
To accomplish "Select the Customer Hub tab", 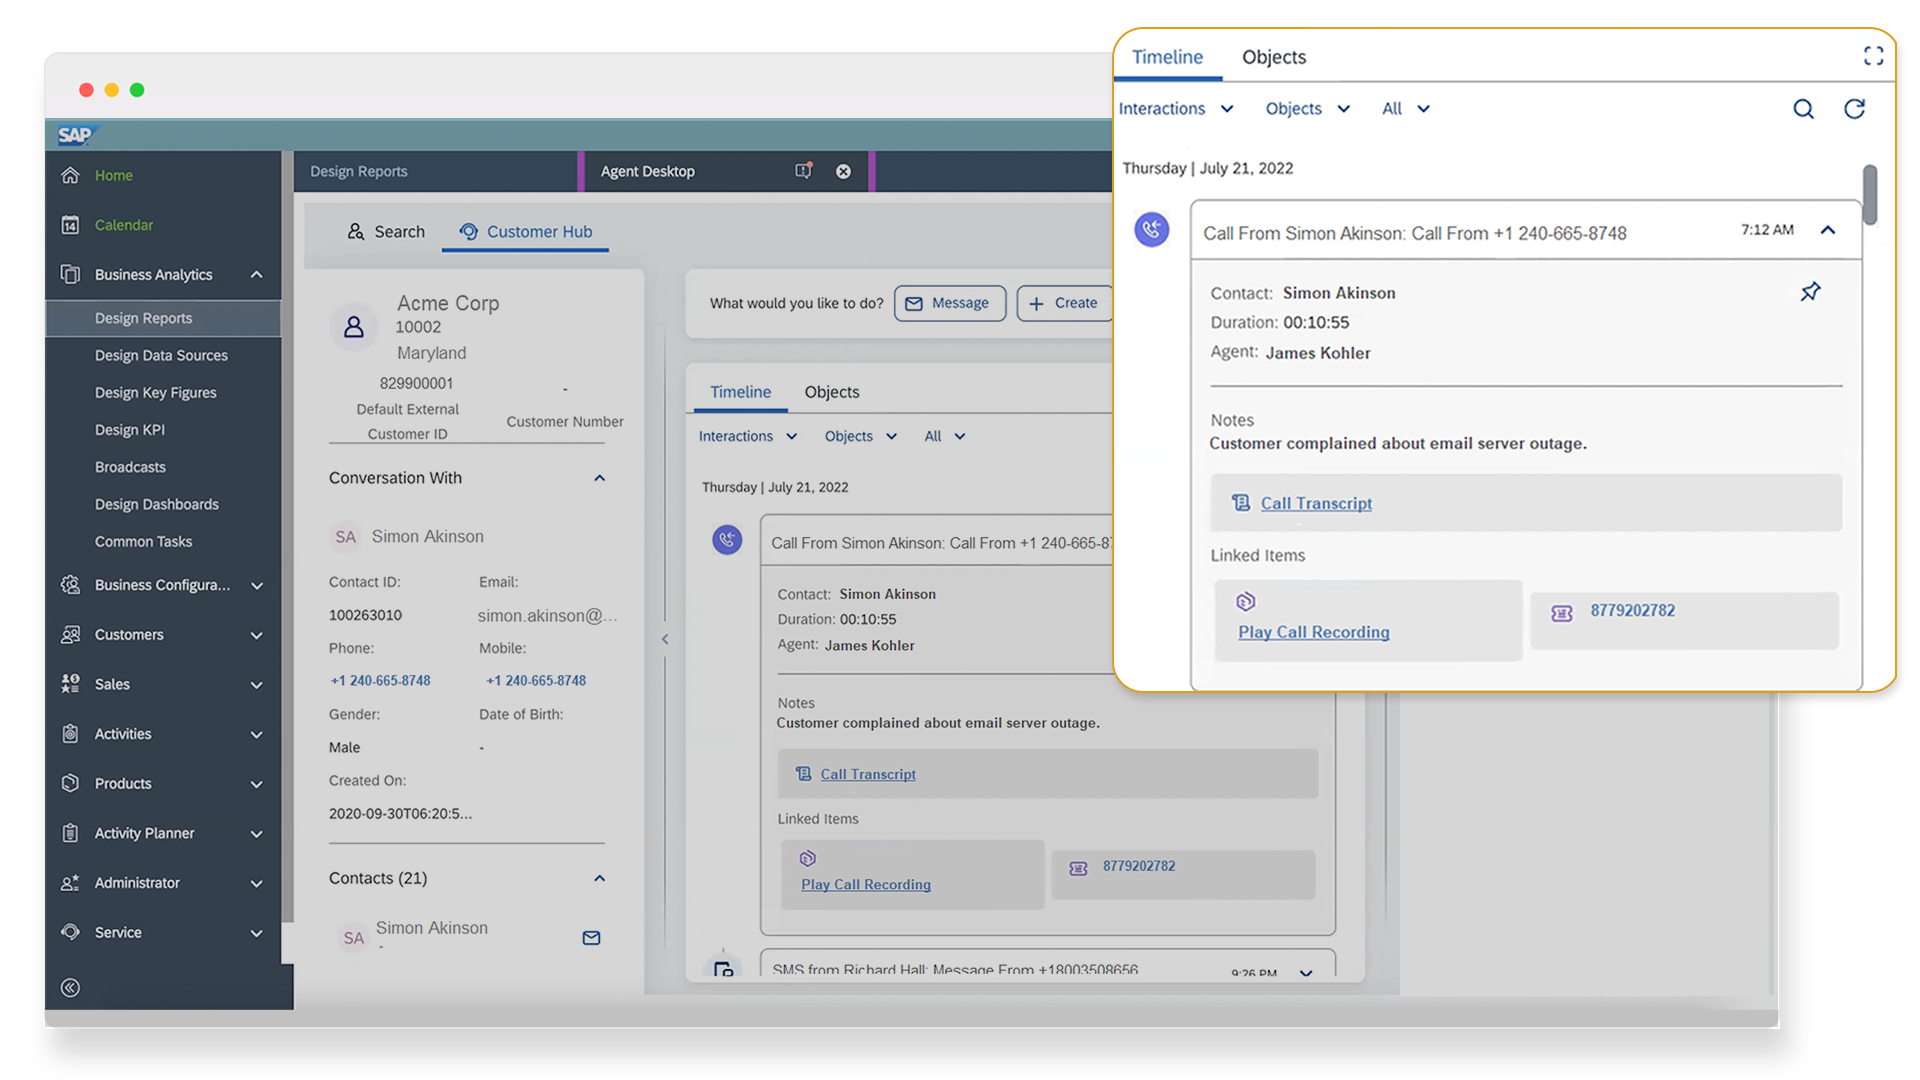I will point(526,232).
